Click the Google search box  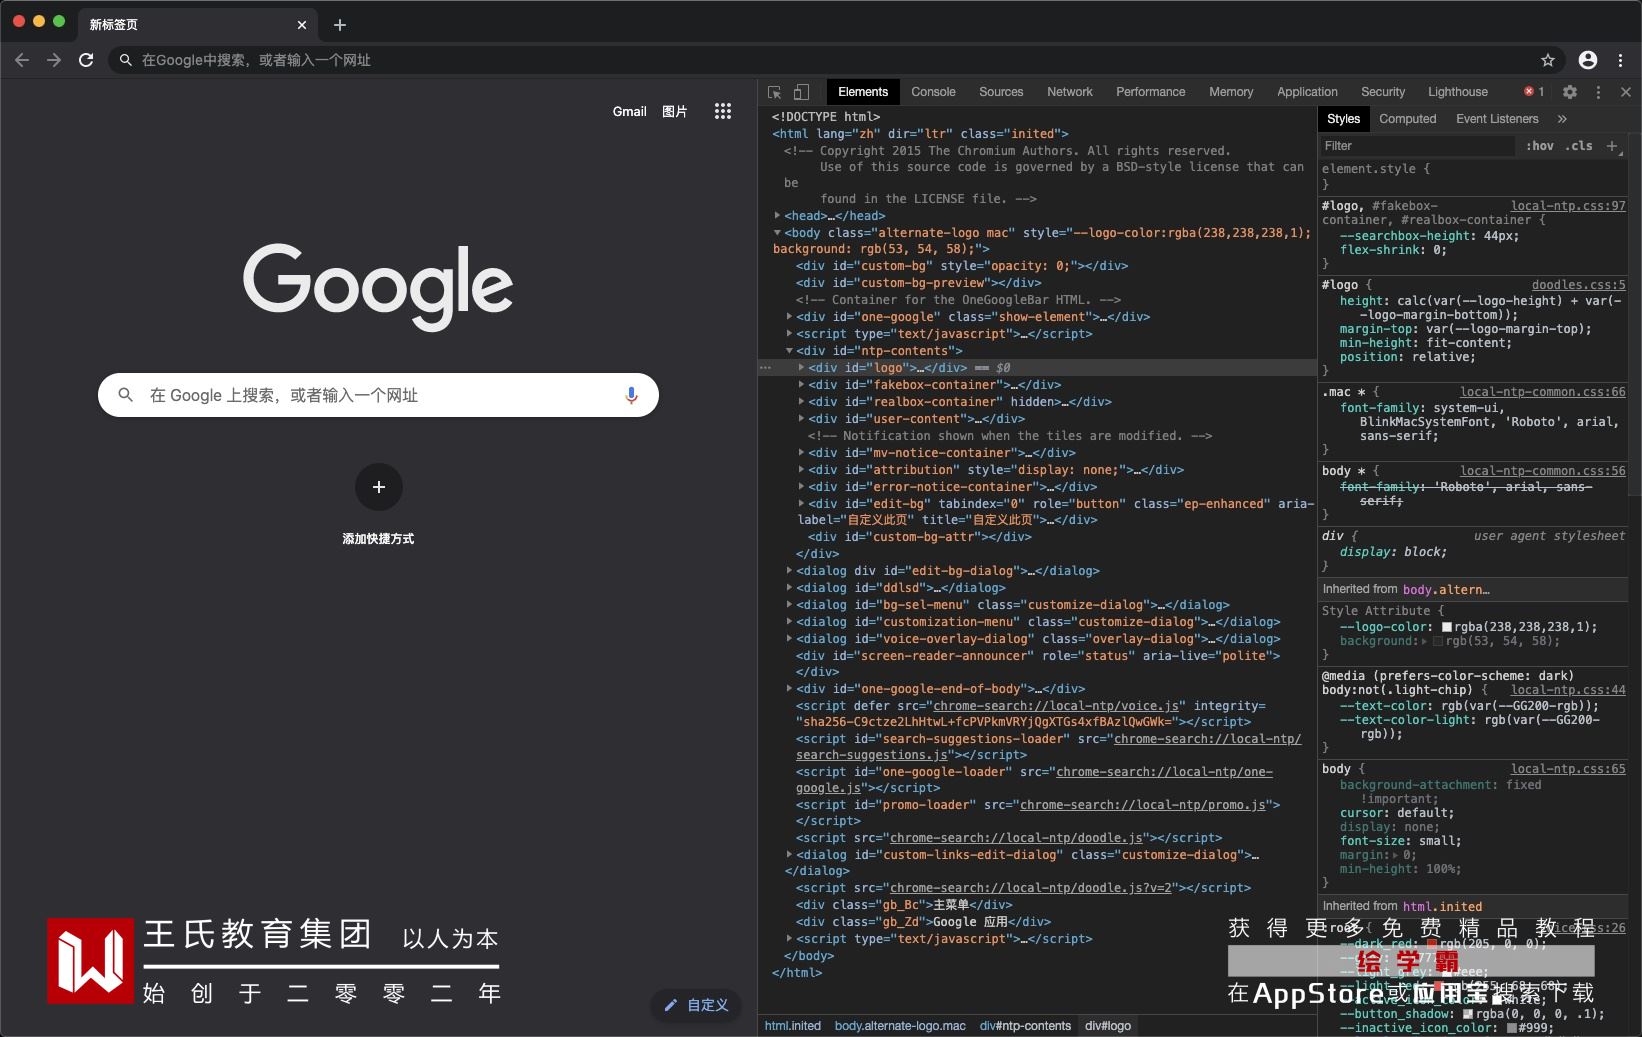[x=378, y=395]
